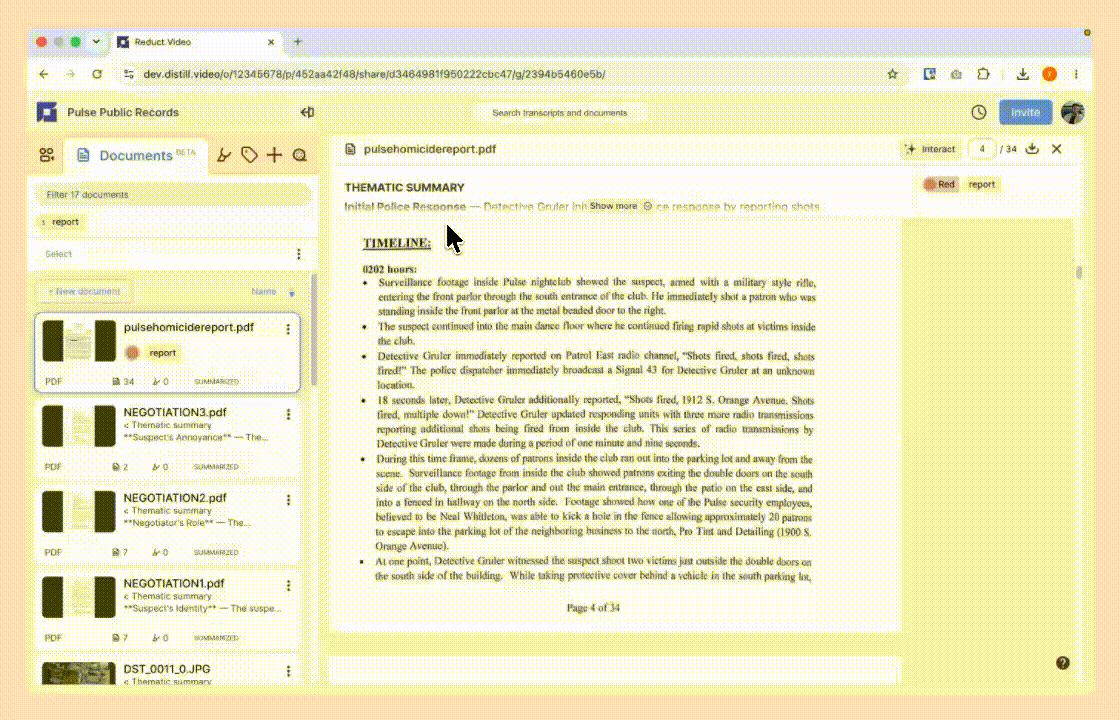Click the Invite button

point(1025,112)
